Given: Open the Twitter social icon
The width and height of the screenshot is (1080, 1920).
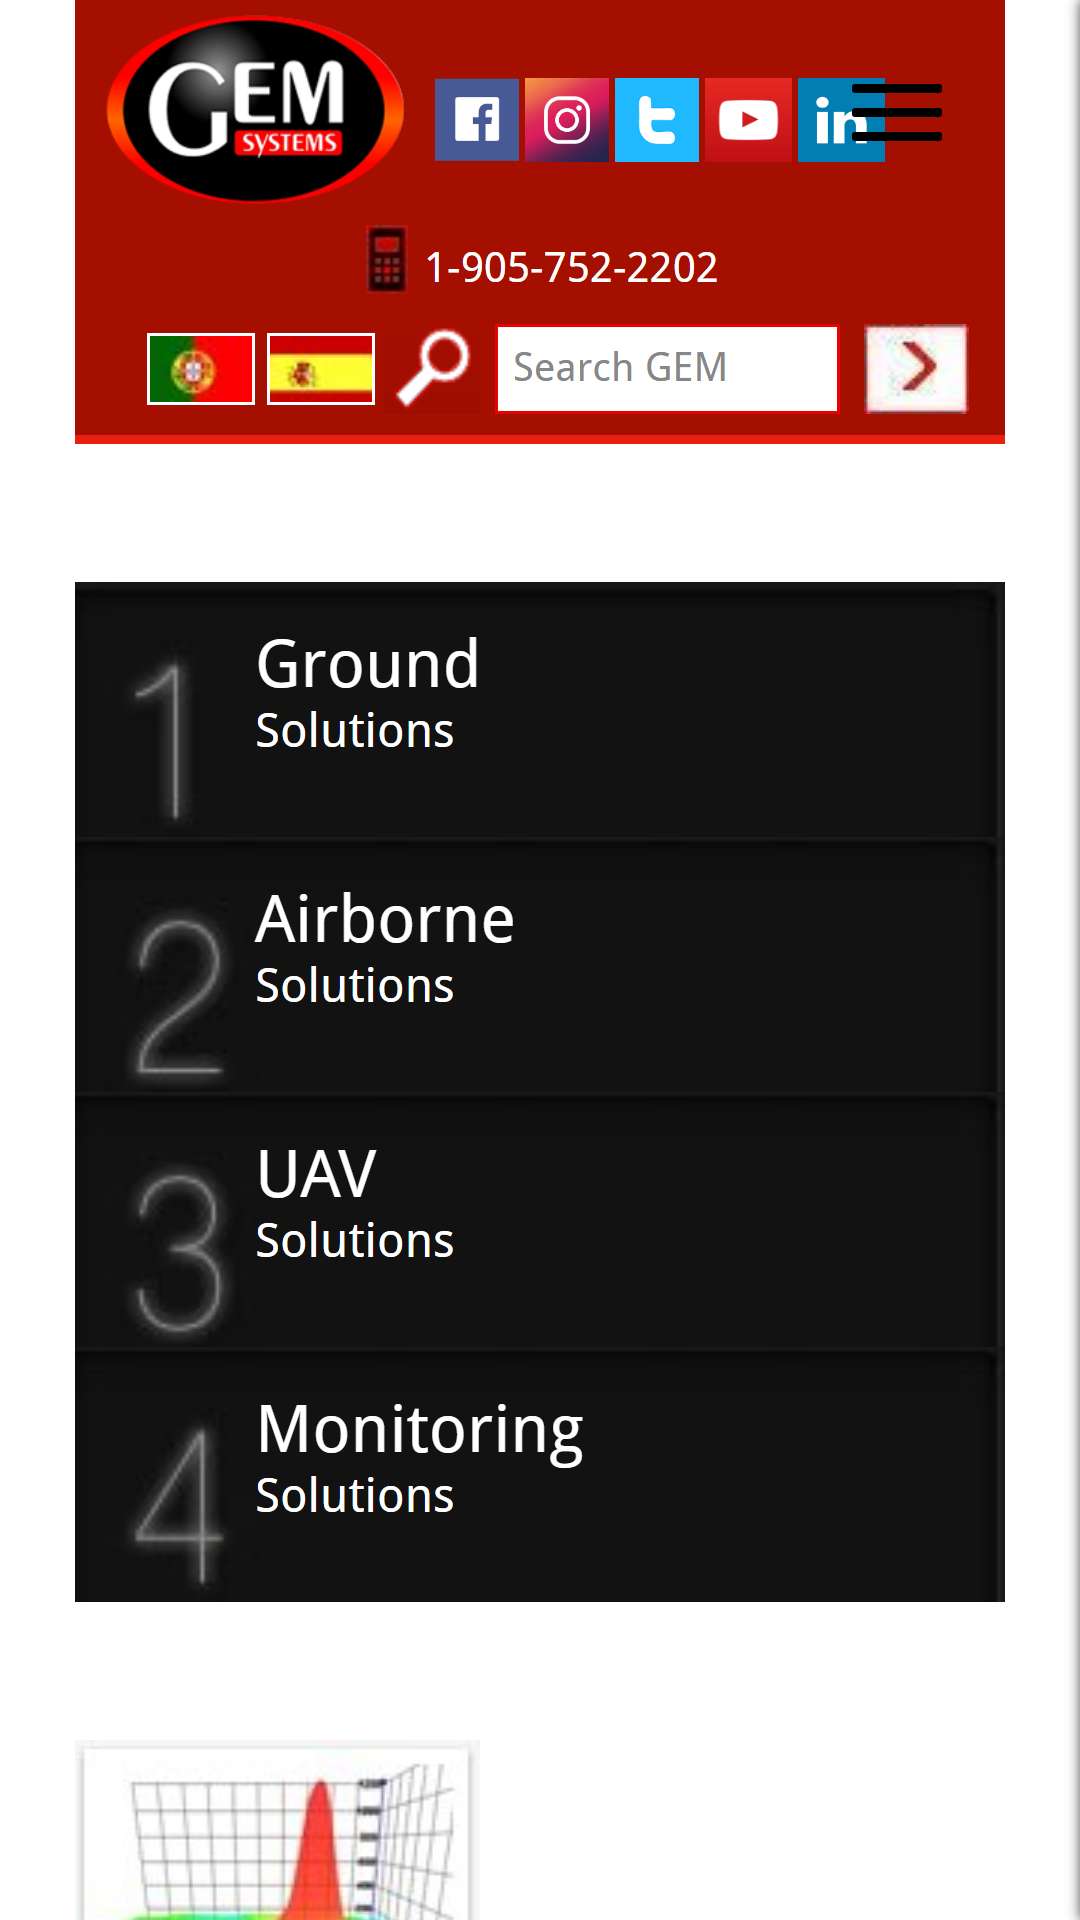Looking at the screenshot, I should (656, 120).
